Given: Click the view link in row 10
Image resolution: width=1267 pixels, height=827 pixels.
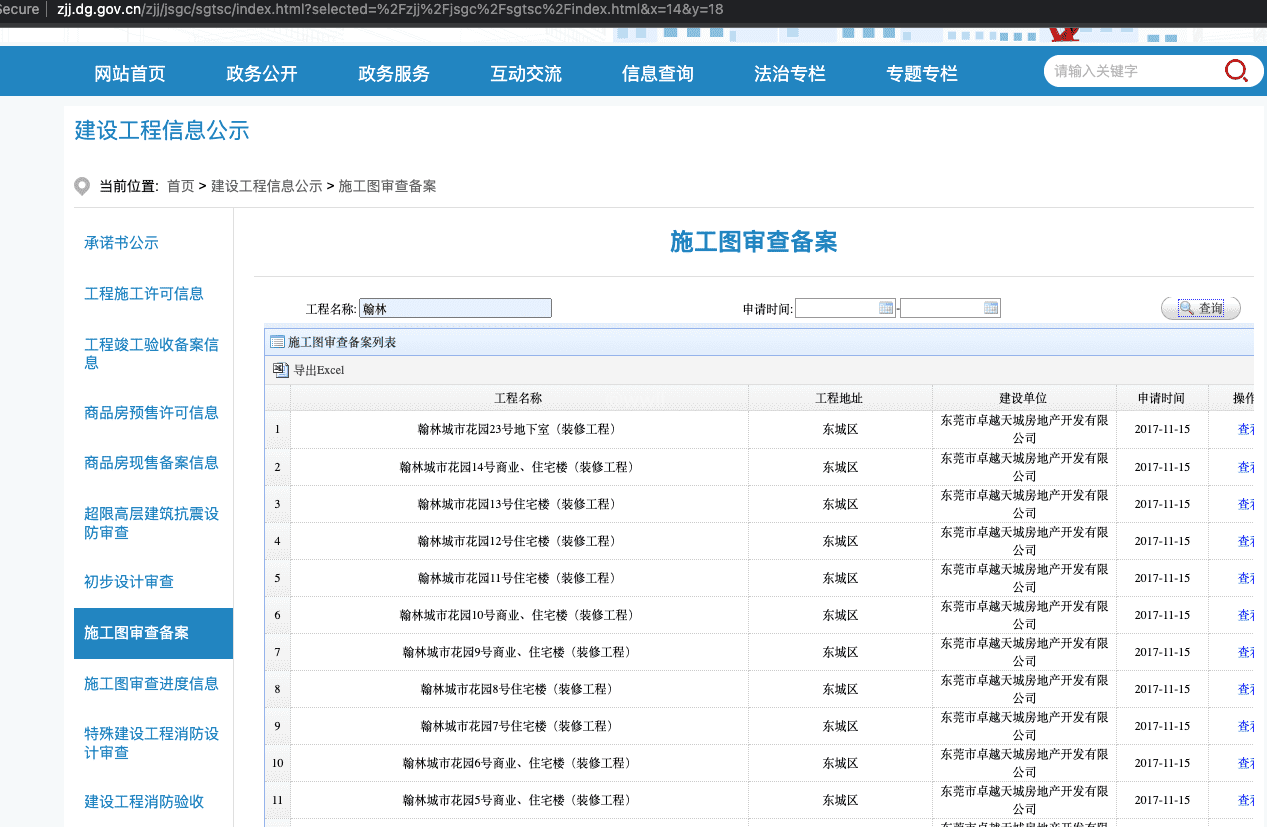Looking at the screenshot, I should coord(1247,763).
